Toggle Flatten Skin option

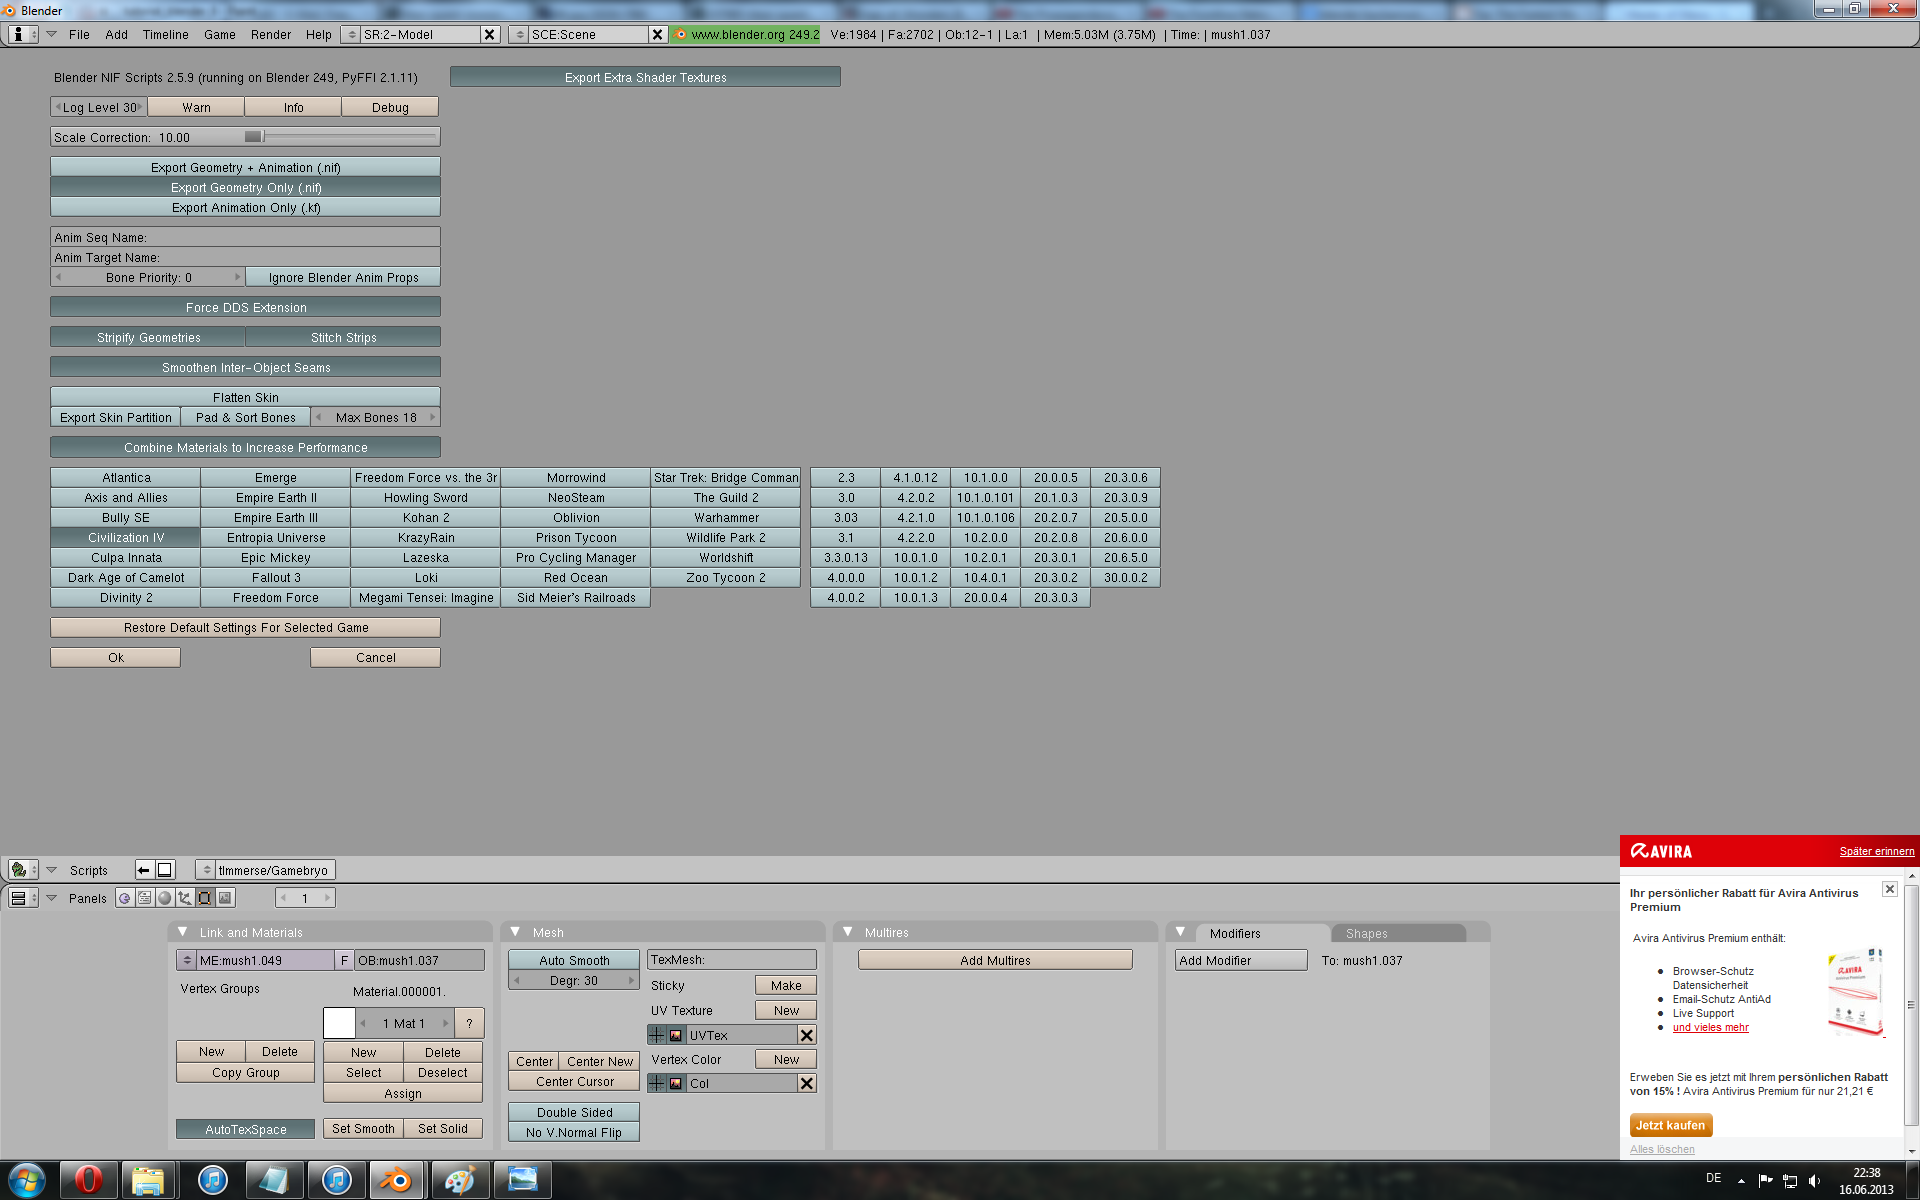coord(245,397)
